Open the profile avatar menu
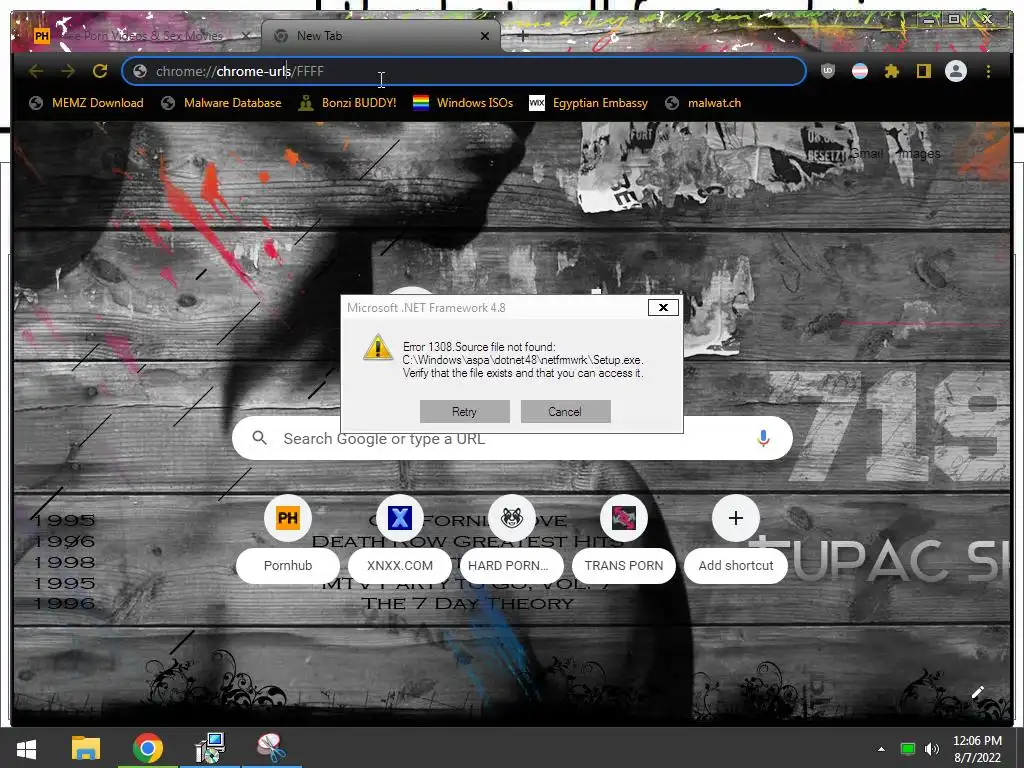 click(x=955, y=71)
